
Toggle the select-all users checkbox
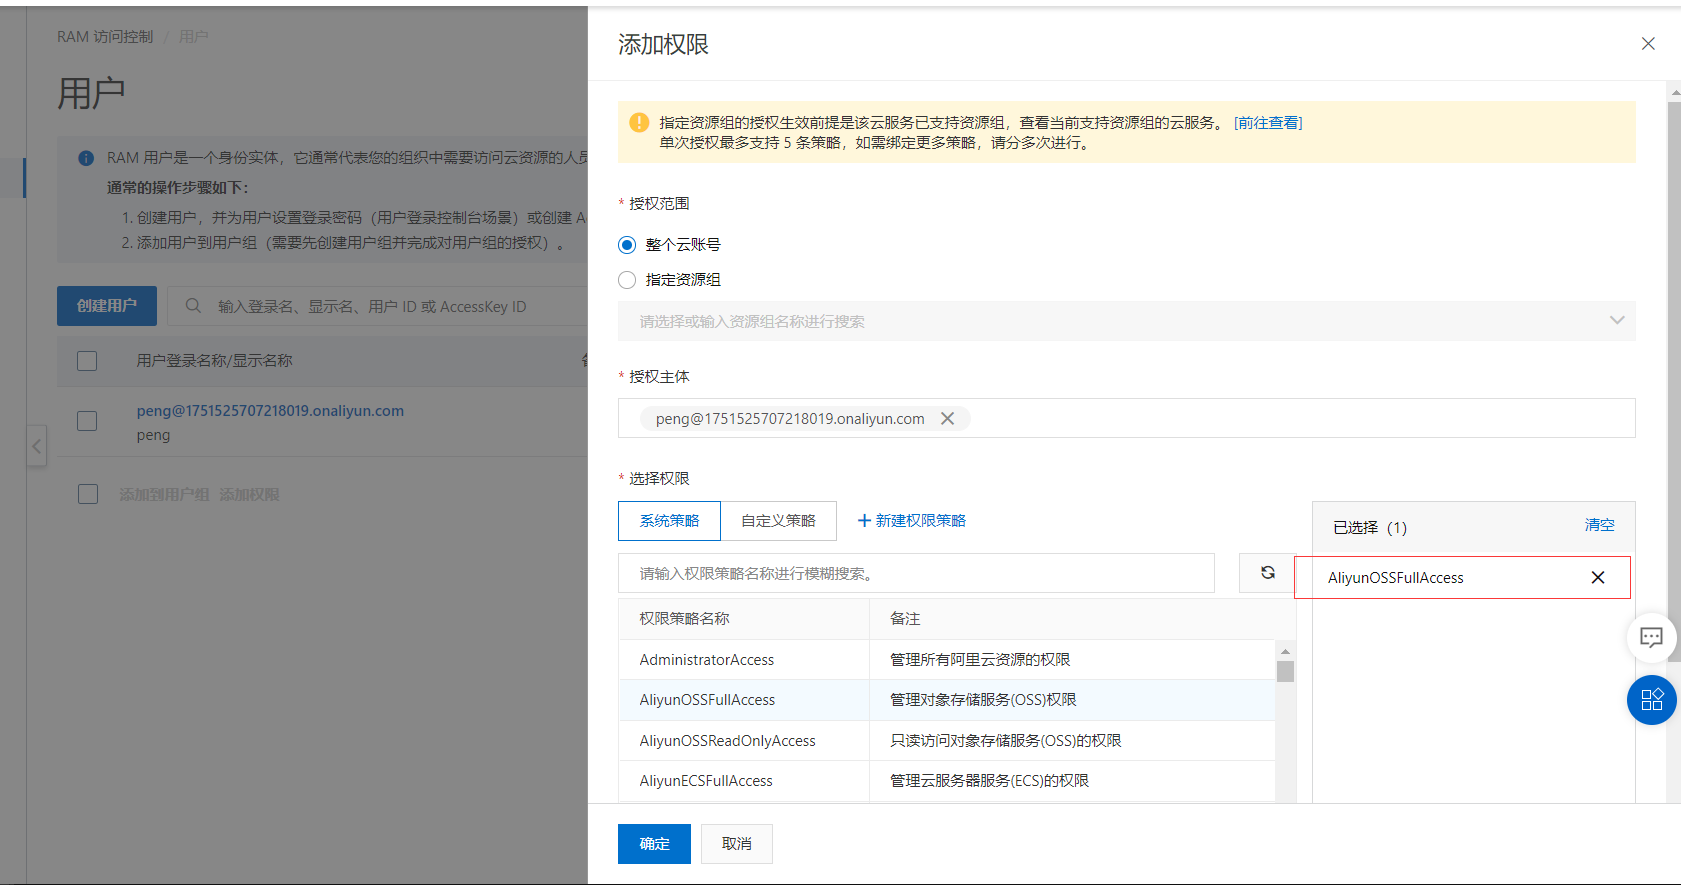pos(87,361)
